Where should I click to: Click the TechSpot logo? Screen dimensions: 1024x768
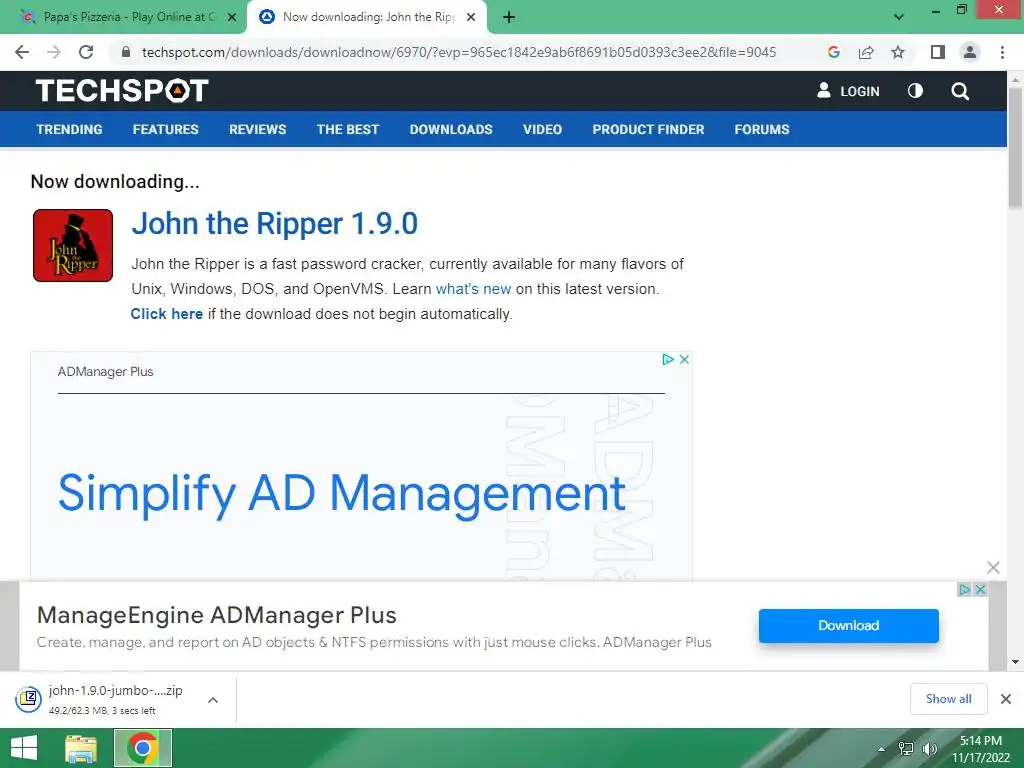point(122,90)
